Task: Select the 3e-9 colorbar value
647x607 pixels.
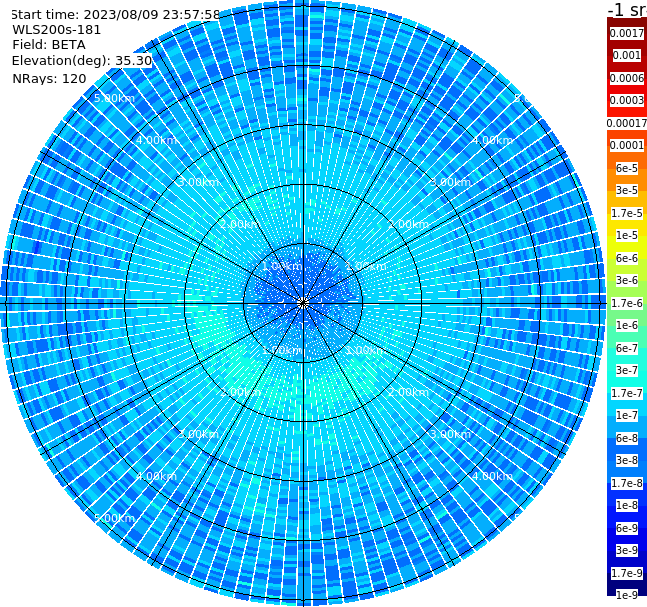Action: (627, 550)
